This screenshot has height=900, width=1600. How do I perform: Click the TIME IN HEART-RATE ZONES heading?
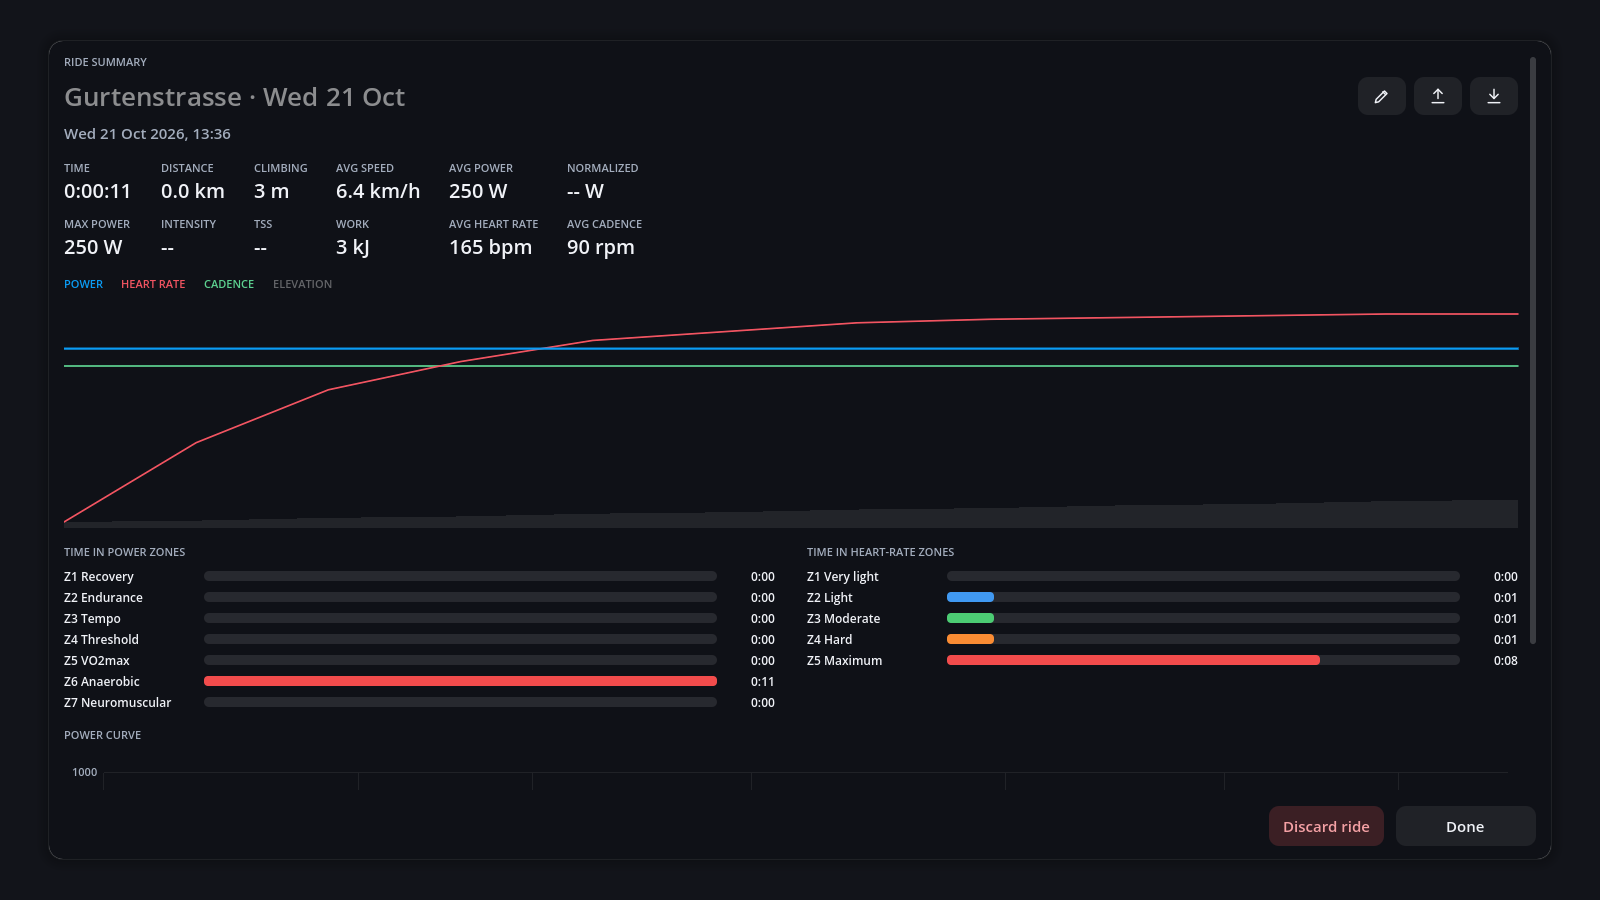pos(881,552)
